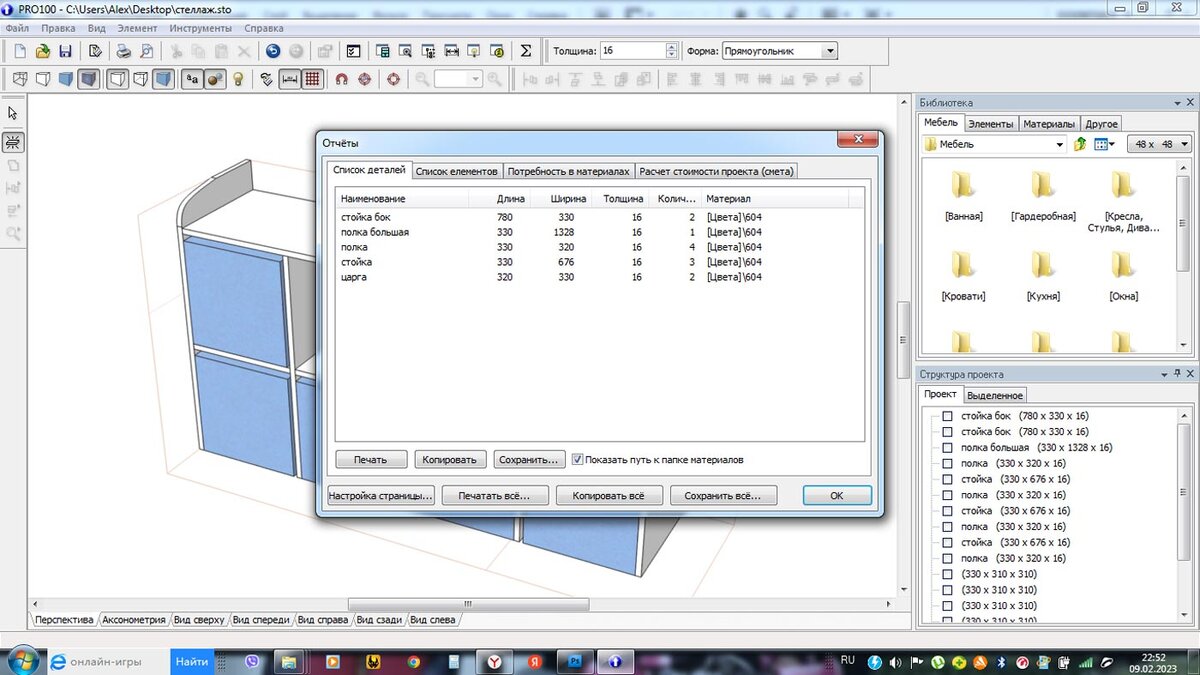The height and width of the screenshot is (675, 1200).
Task: Click the light bulb lighting icon
Action: pos(238,79)
